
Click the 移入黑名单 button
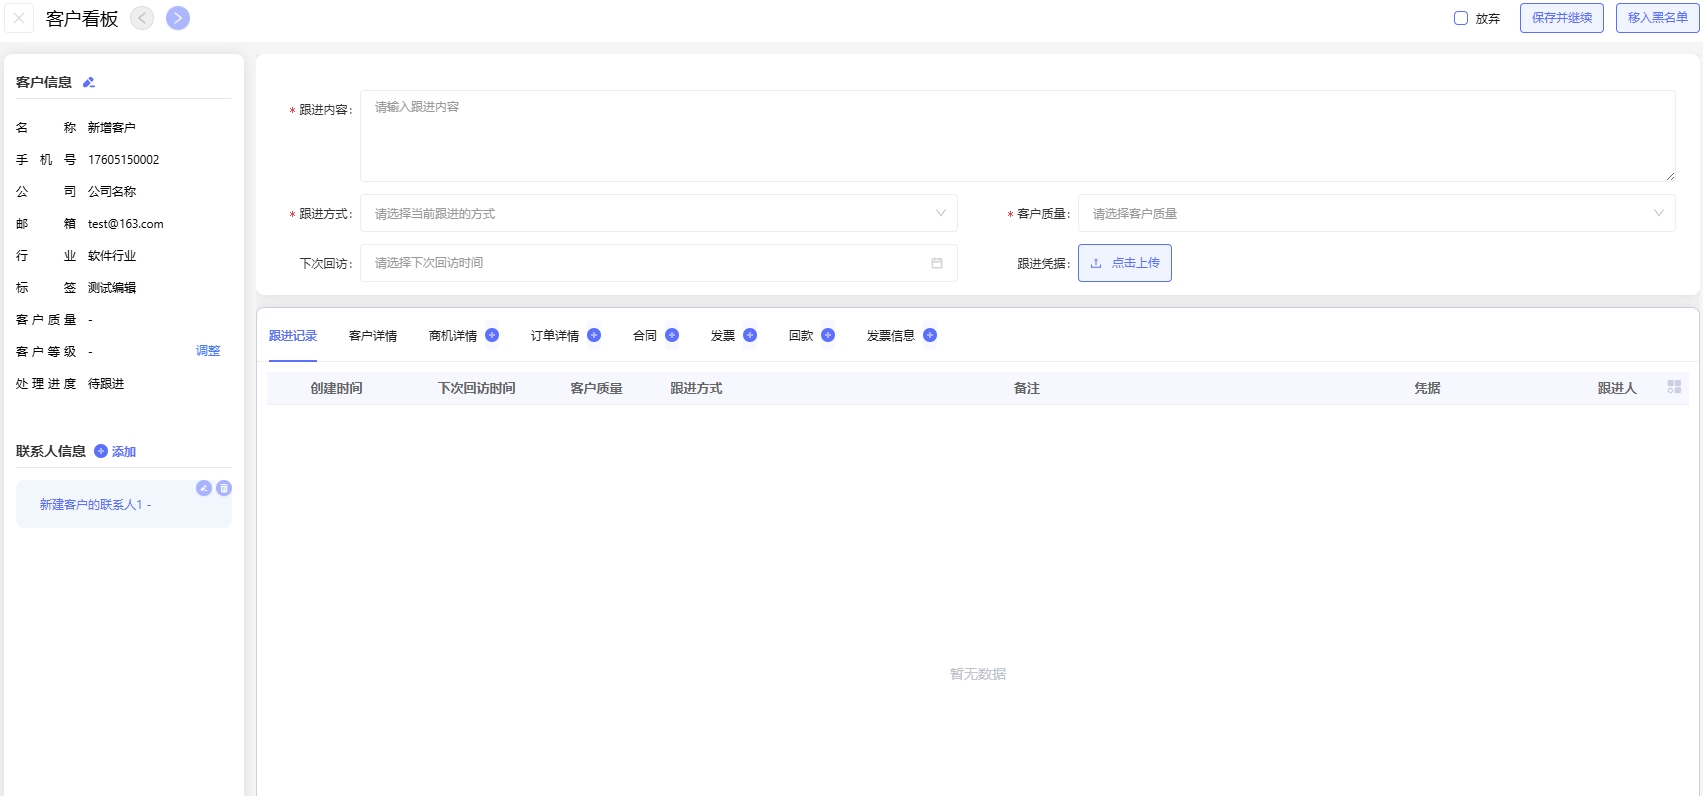(1657, 18)
